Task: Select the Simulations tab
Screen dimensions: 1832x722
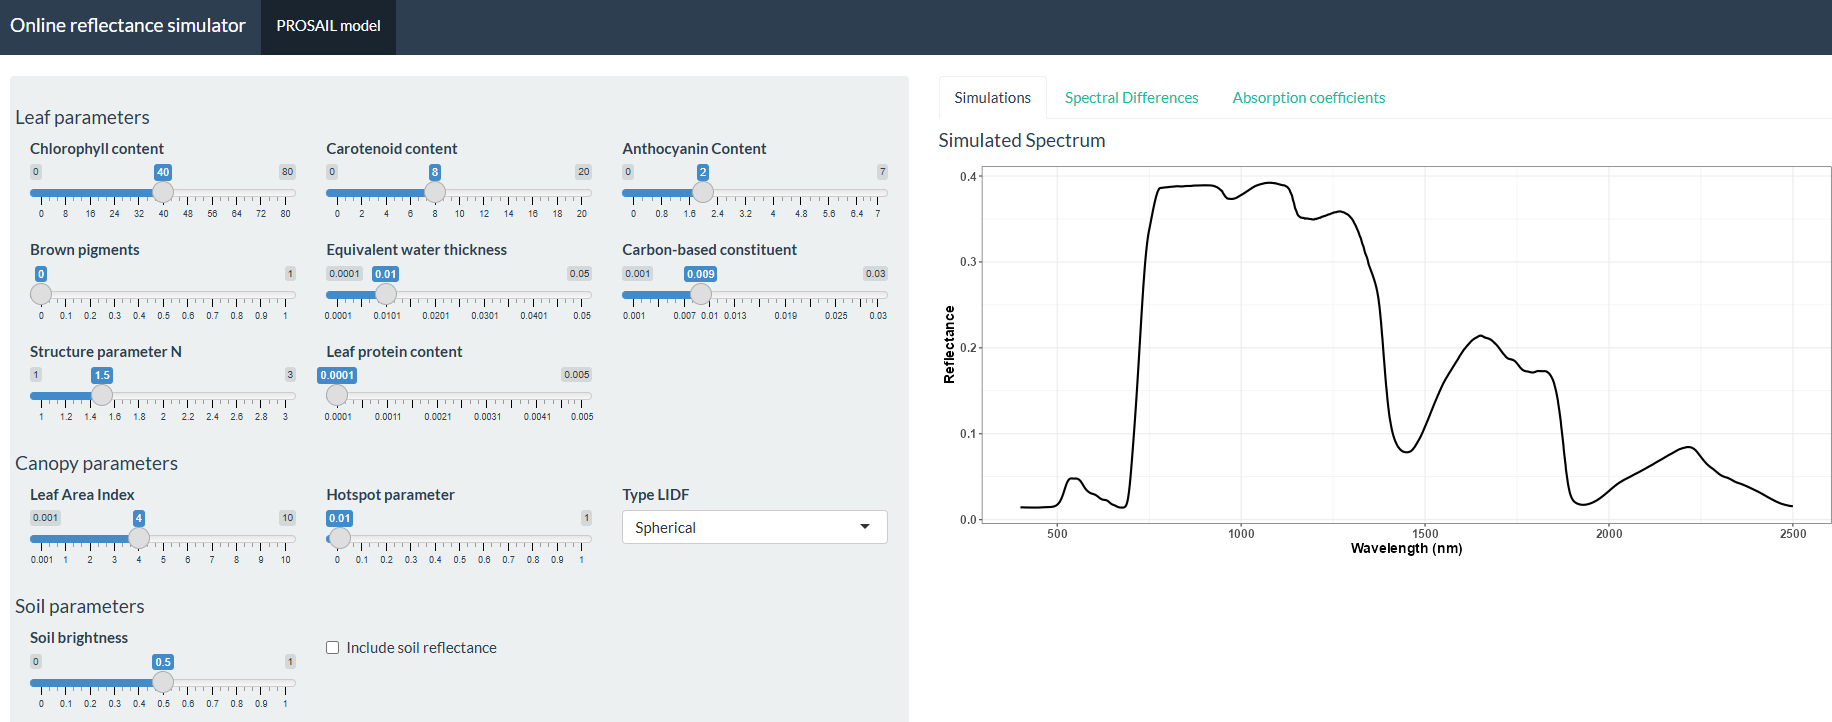Action: (992, 98)
